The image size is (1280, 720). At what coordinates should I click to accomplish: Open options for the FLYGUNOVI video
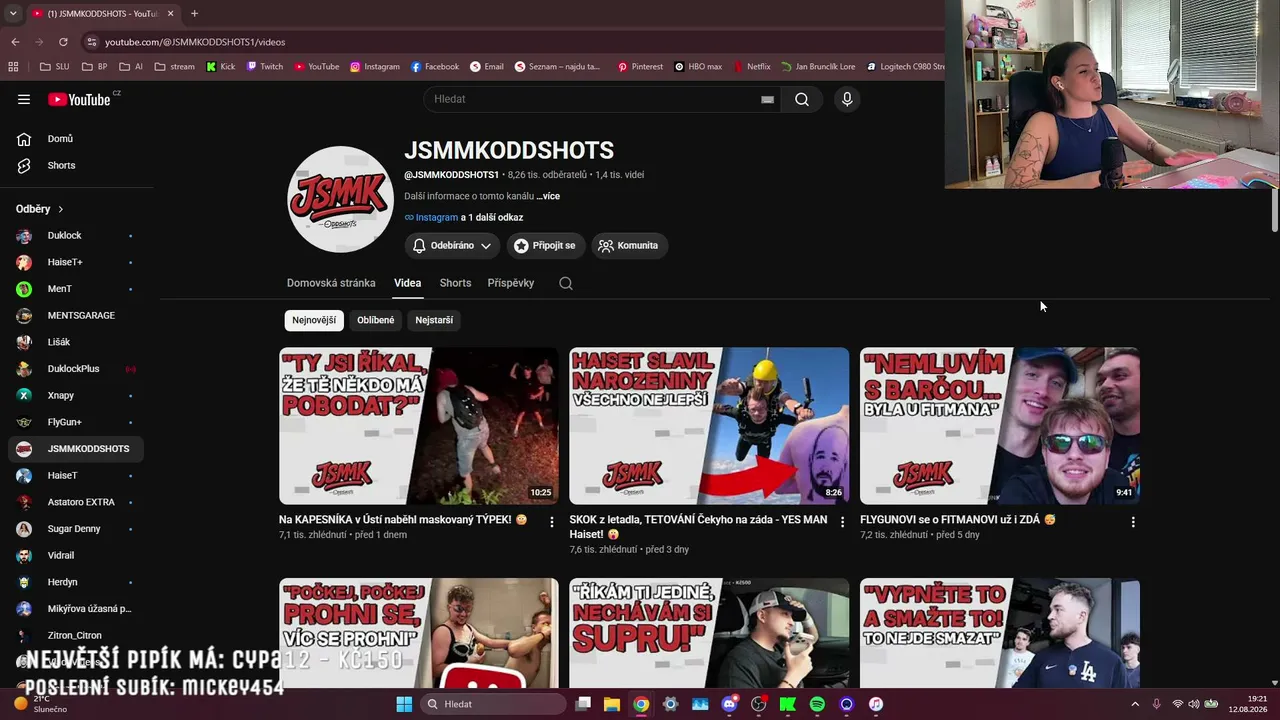[x=1133, y=522]
